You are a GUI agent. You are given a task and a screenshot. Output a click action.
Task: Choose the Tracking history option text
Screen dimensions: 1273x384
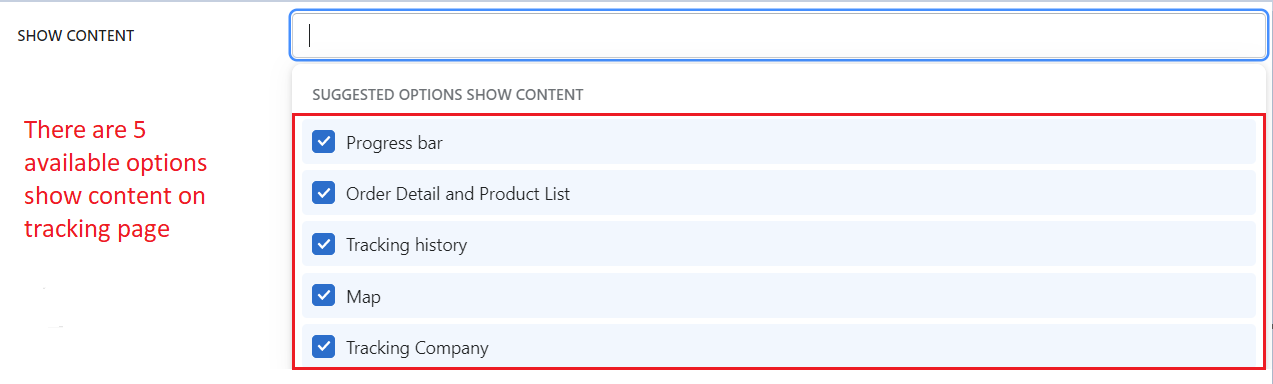tap(406, 245)
